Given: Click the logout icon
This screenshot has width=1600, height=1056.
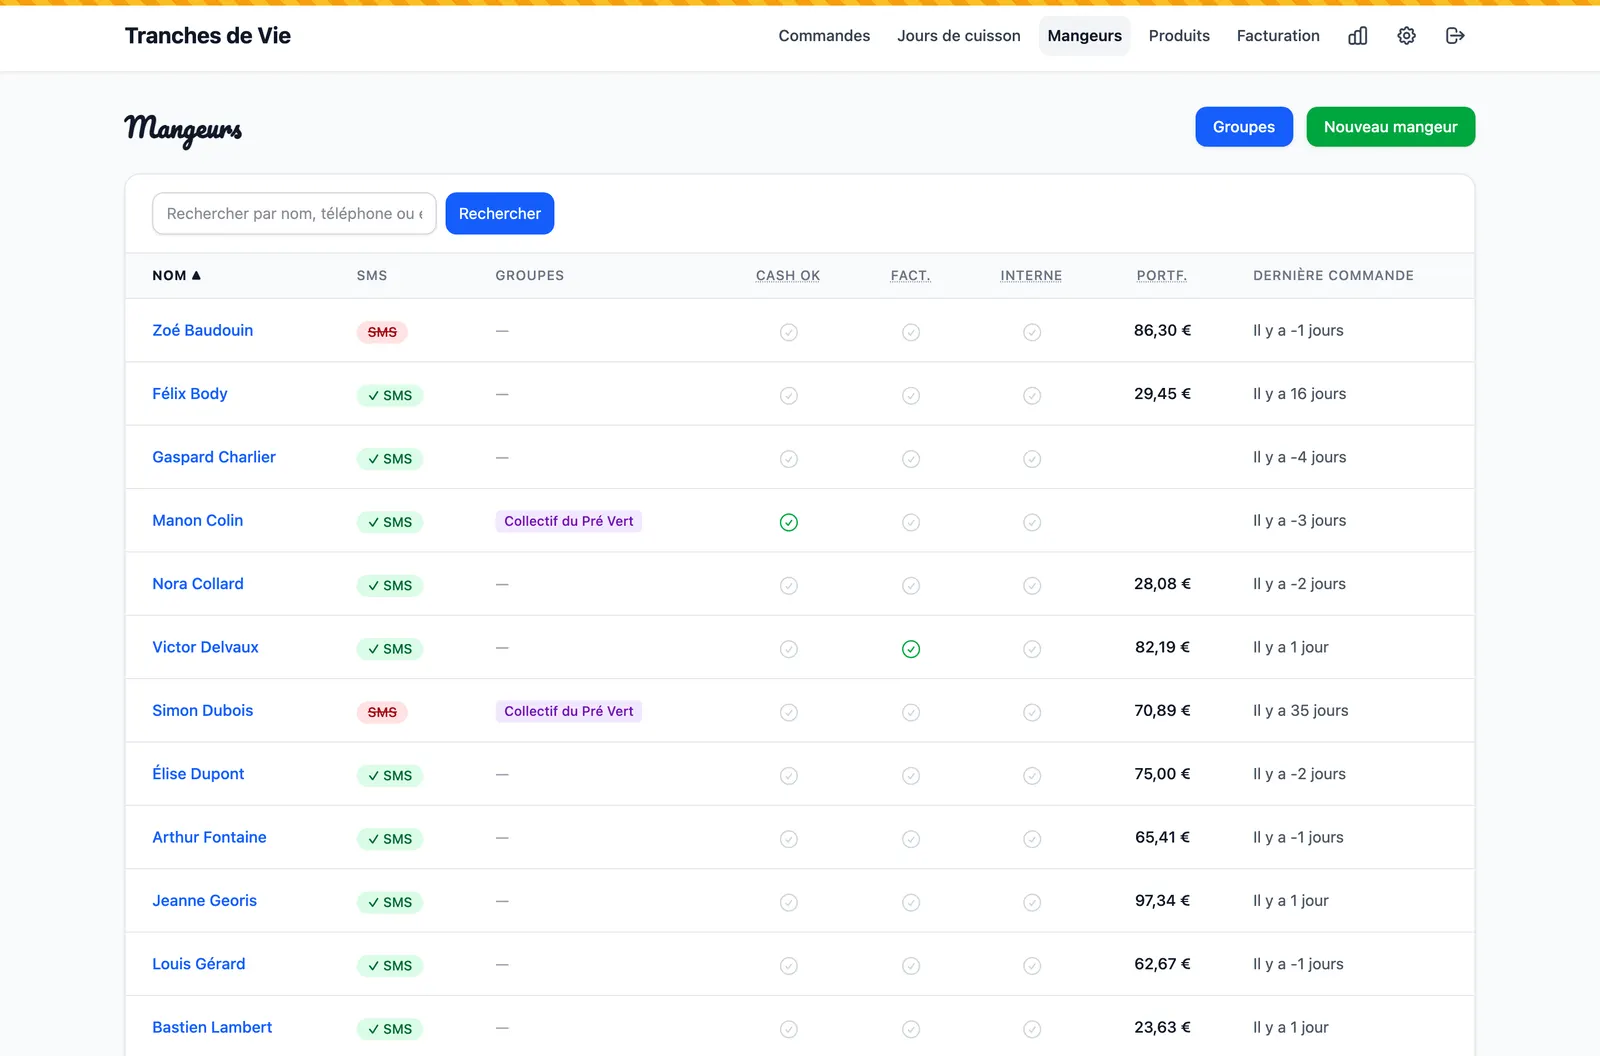Looking at the screenshot, I should click(1455, 36).
